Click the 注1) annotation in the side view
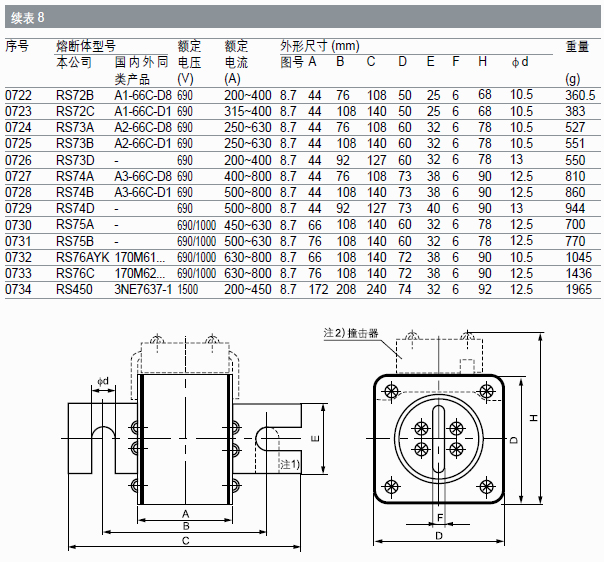Screen dimensions: 604x562 (x=289, y=465)
